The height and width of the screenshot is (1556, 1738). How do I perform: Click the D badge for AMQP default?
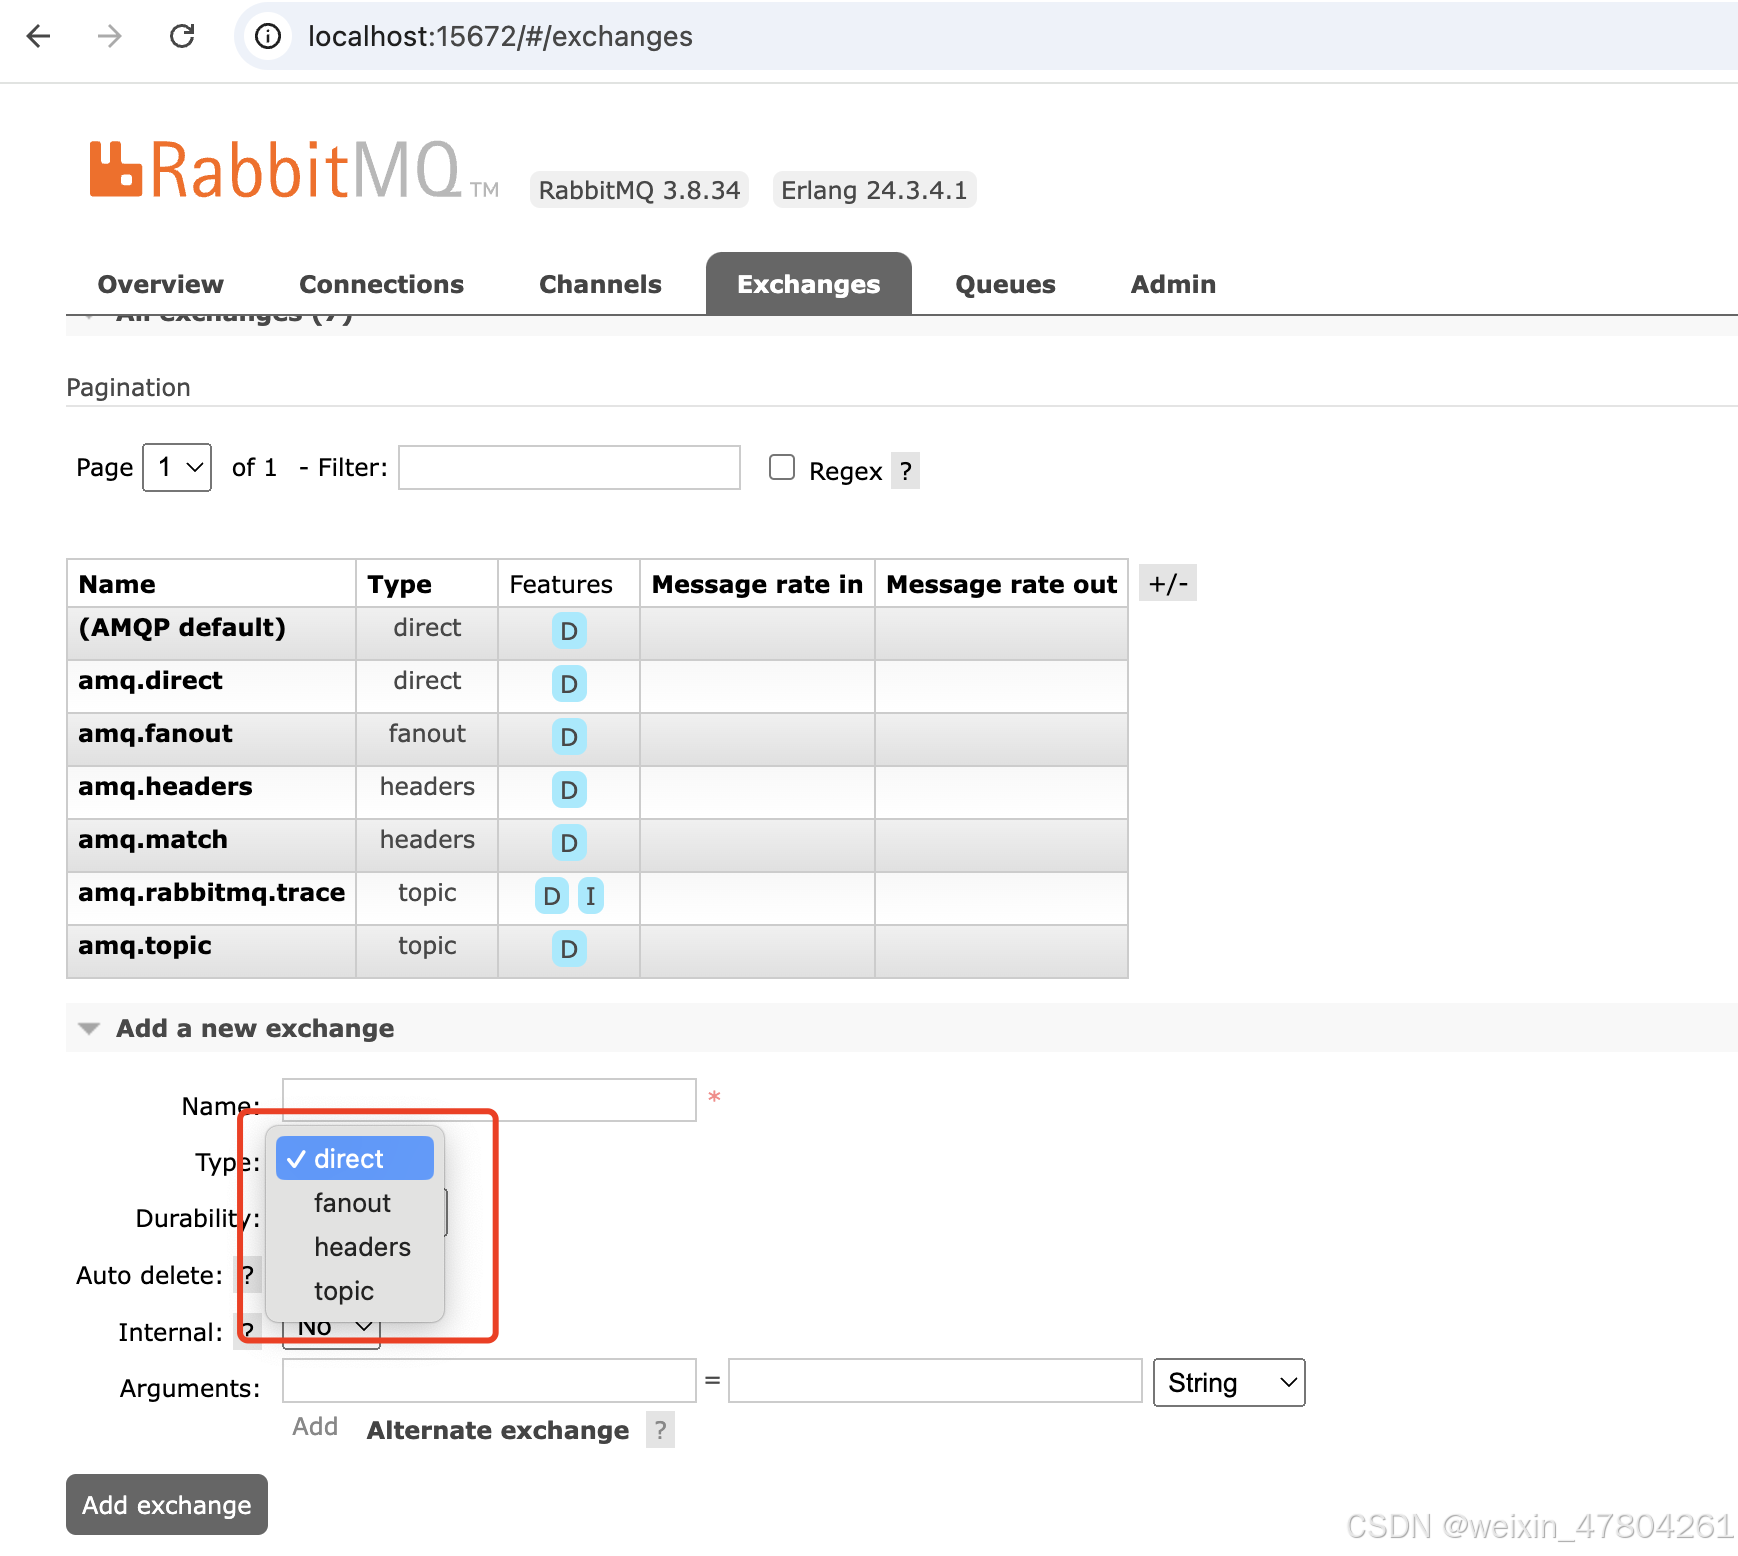point(569,631)
